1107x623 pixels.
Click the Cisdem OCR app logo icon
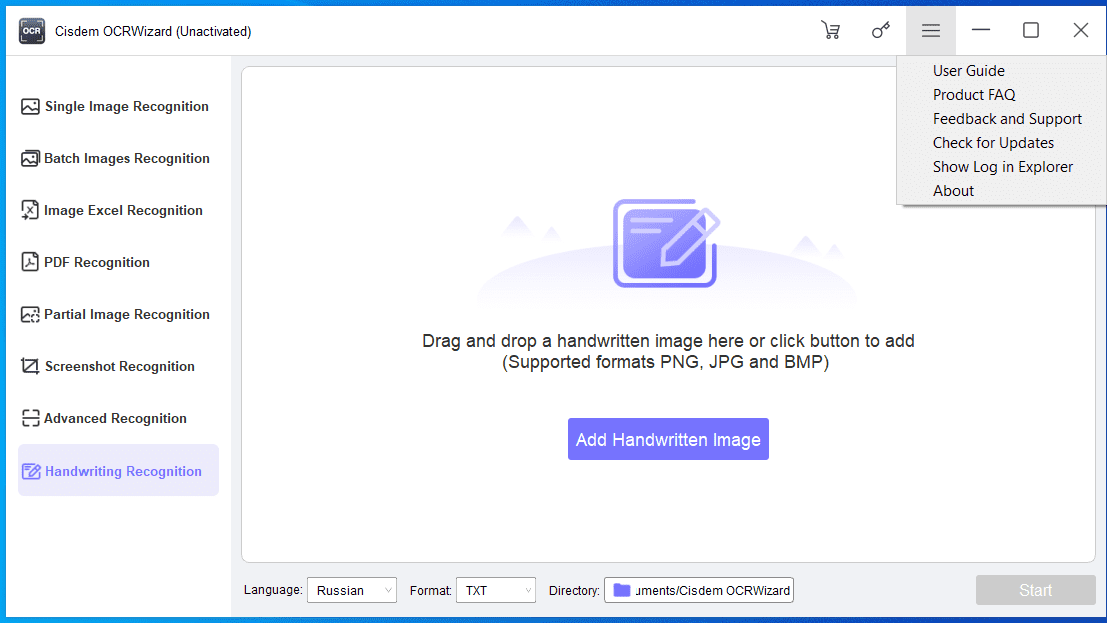tap(32, 31)
